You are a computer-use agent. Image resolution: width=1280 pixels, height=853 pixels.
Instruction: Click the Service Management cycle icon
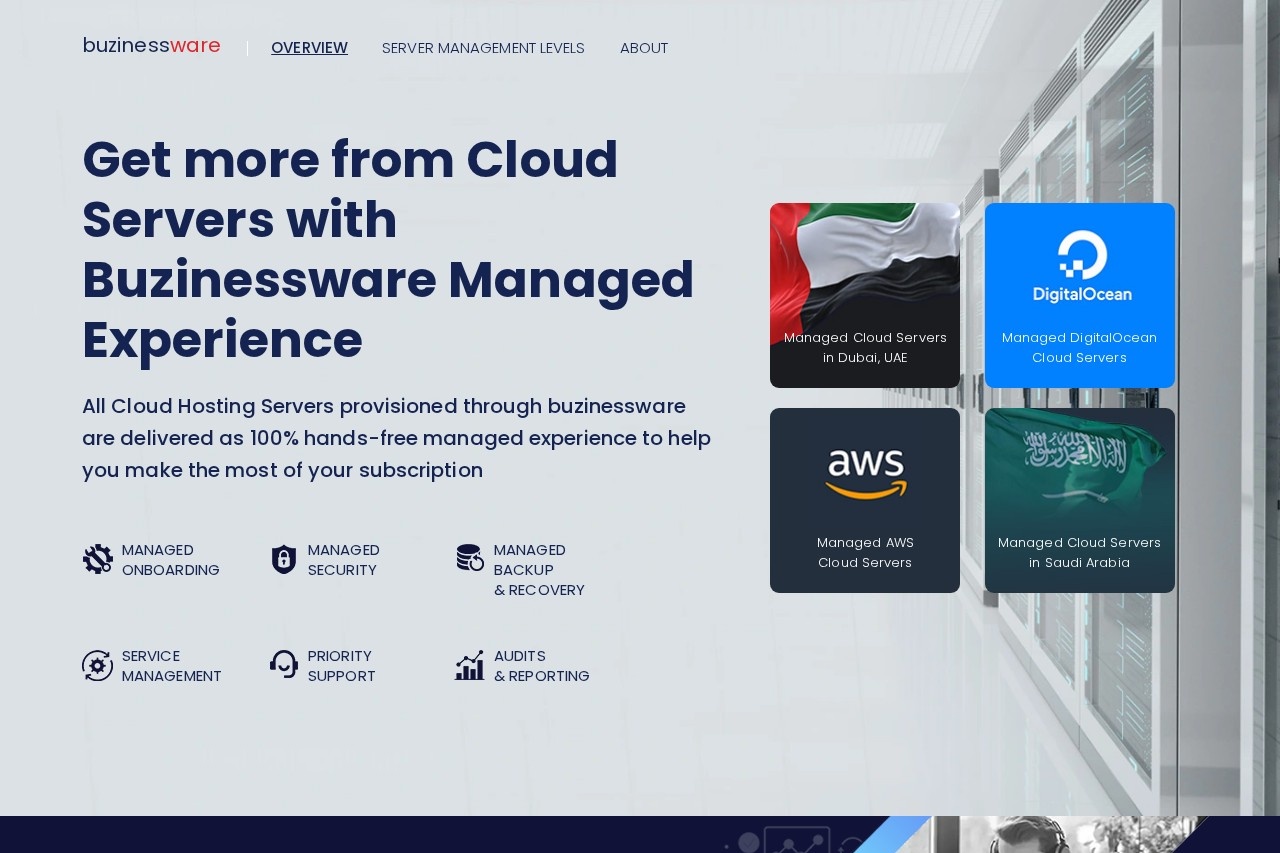[97, 665]
